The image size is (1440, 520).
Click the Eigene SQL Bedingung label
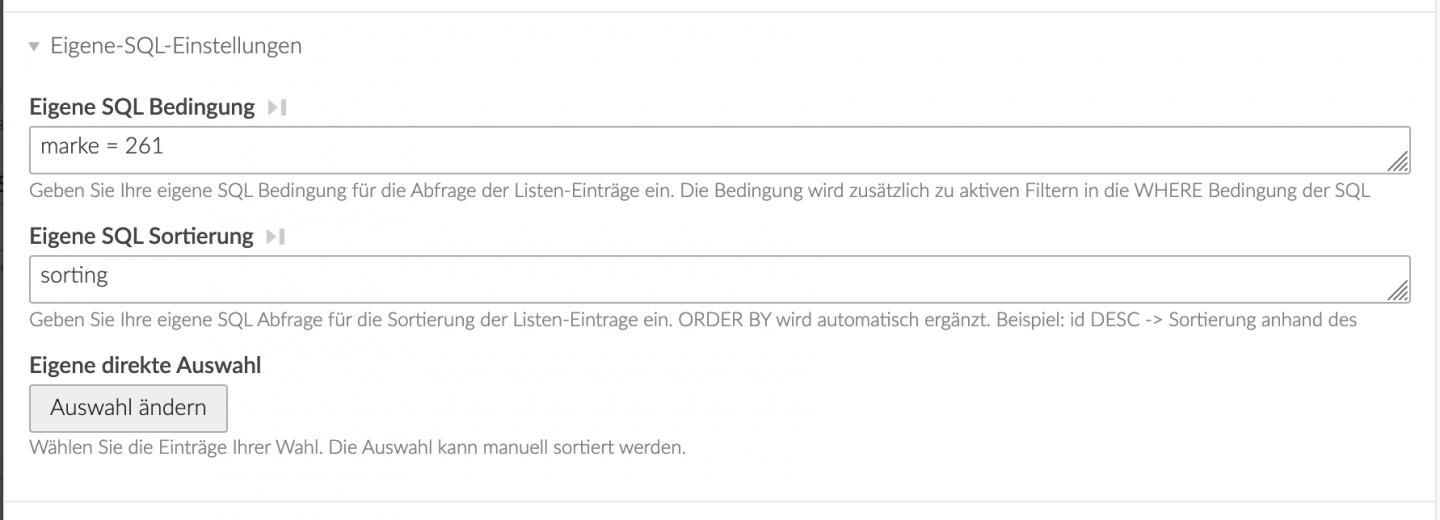[142, 108]
